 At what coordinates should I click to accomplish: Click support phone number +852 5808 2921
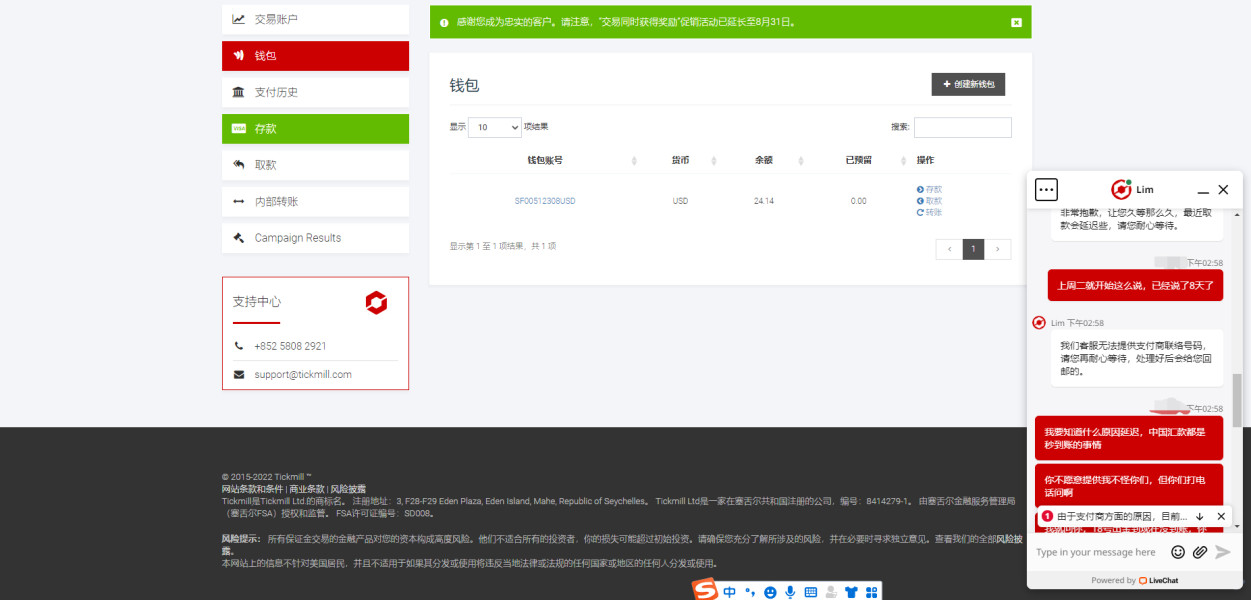[290, 346]
